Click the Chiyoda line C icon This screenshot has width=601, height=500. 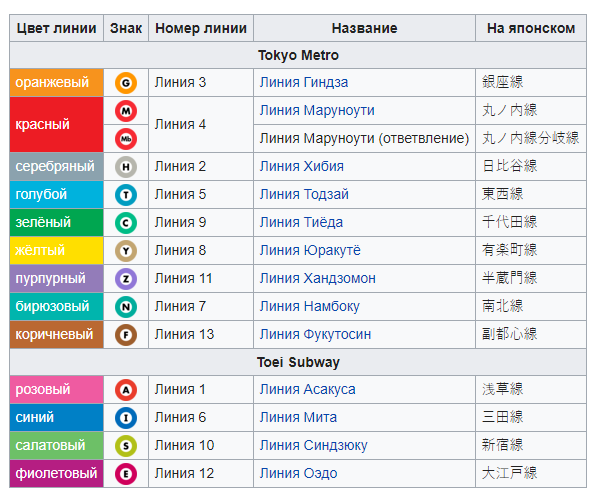[x=126, y=223]
